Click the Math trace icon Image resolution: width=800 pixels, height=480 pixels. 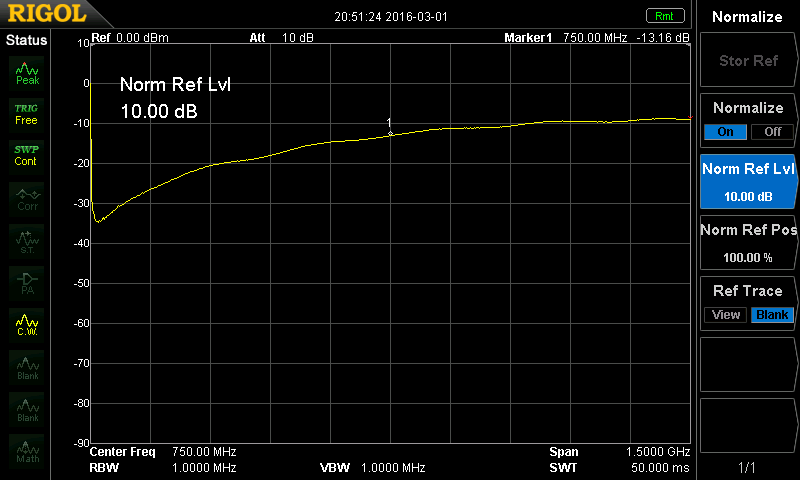[x=27, y=450]
